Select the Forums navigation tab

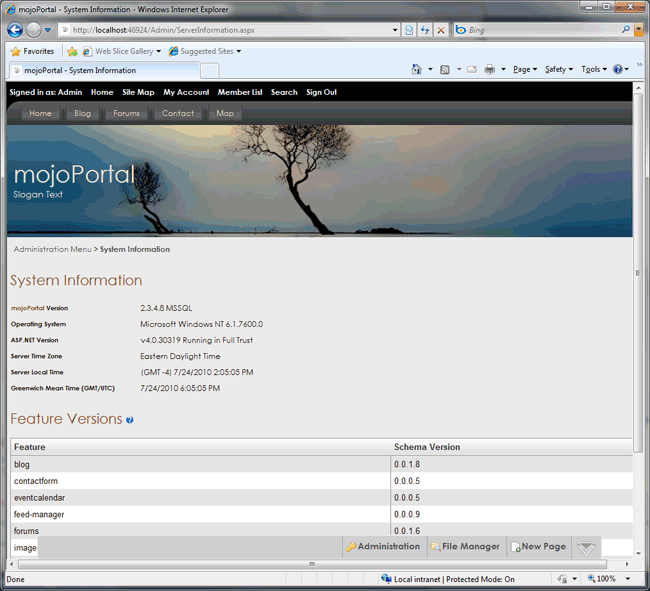tap(126, 113)
